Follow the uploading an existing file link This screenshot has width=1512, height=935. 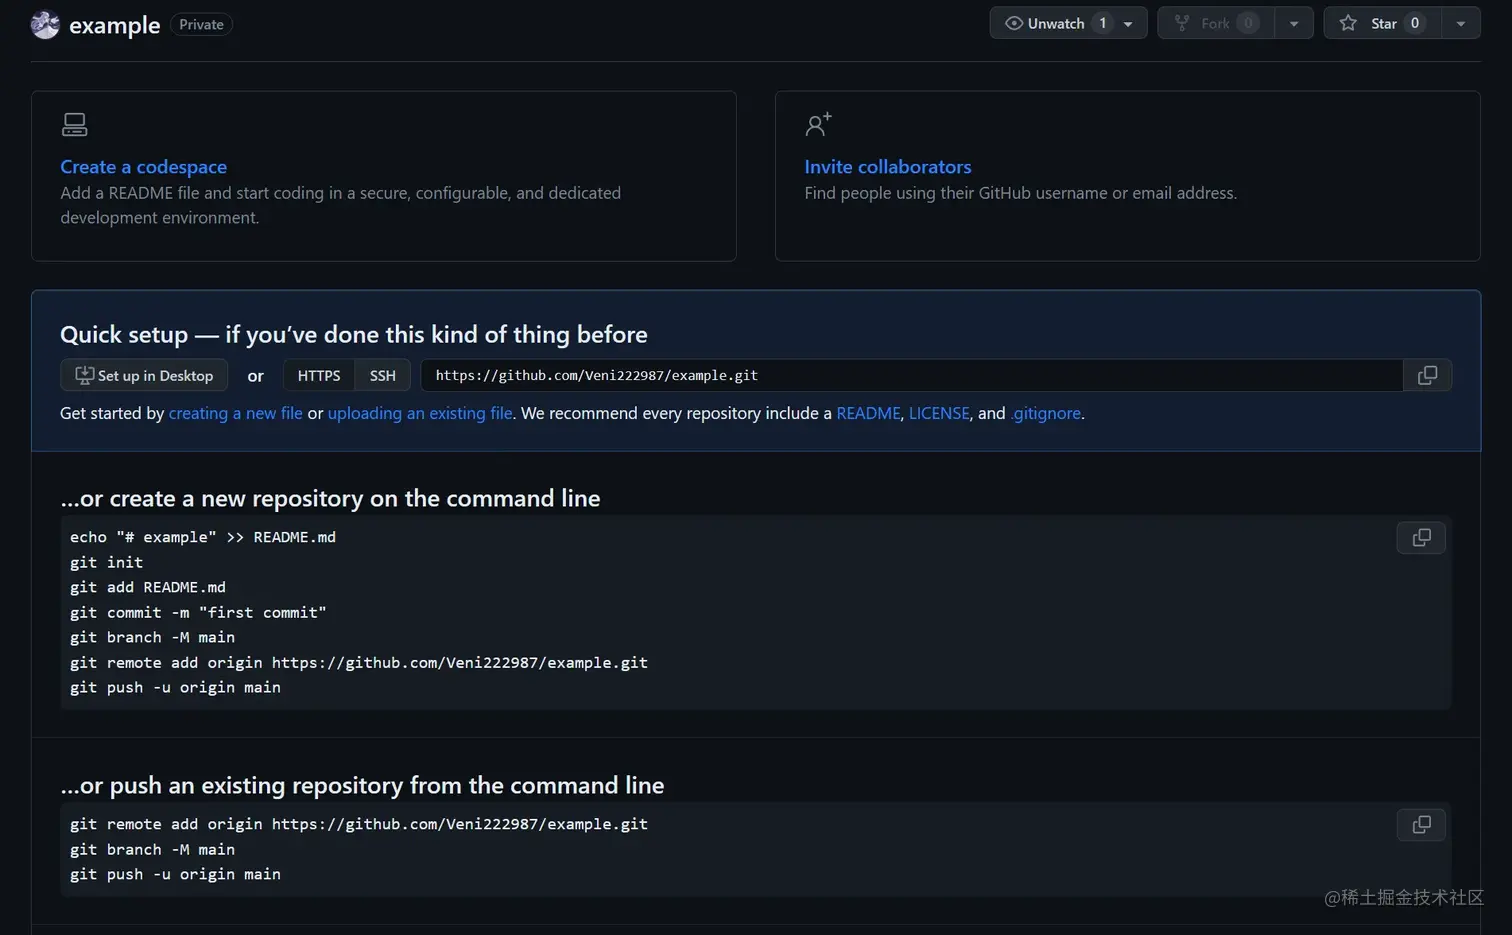click(420, 413)
